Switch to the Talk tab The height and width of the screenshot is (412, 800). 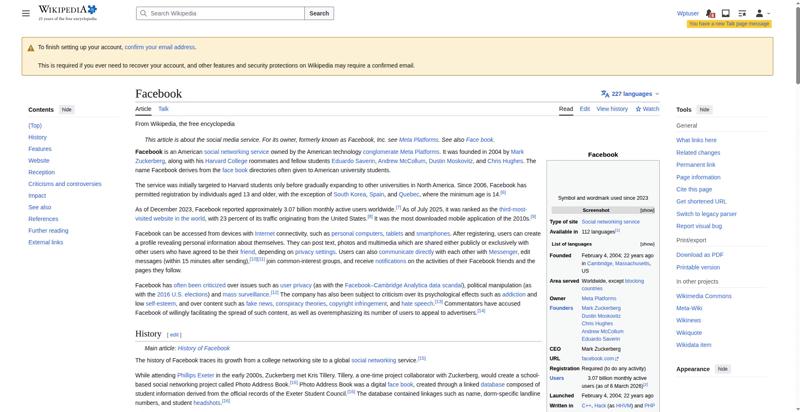pyautogui.click(x=163, y=109)
